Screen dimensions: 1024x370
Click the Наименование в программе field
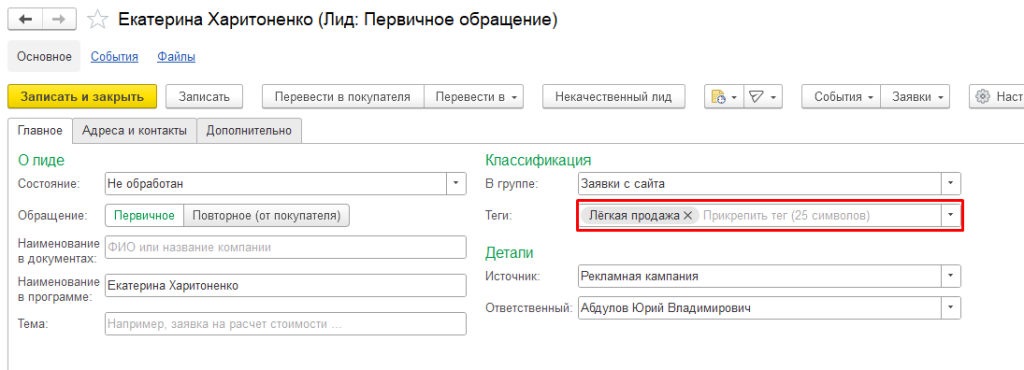[285, 285]
